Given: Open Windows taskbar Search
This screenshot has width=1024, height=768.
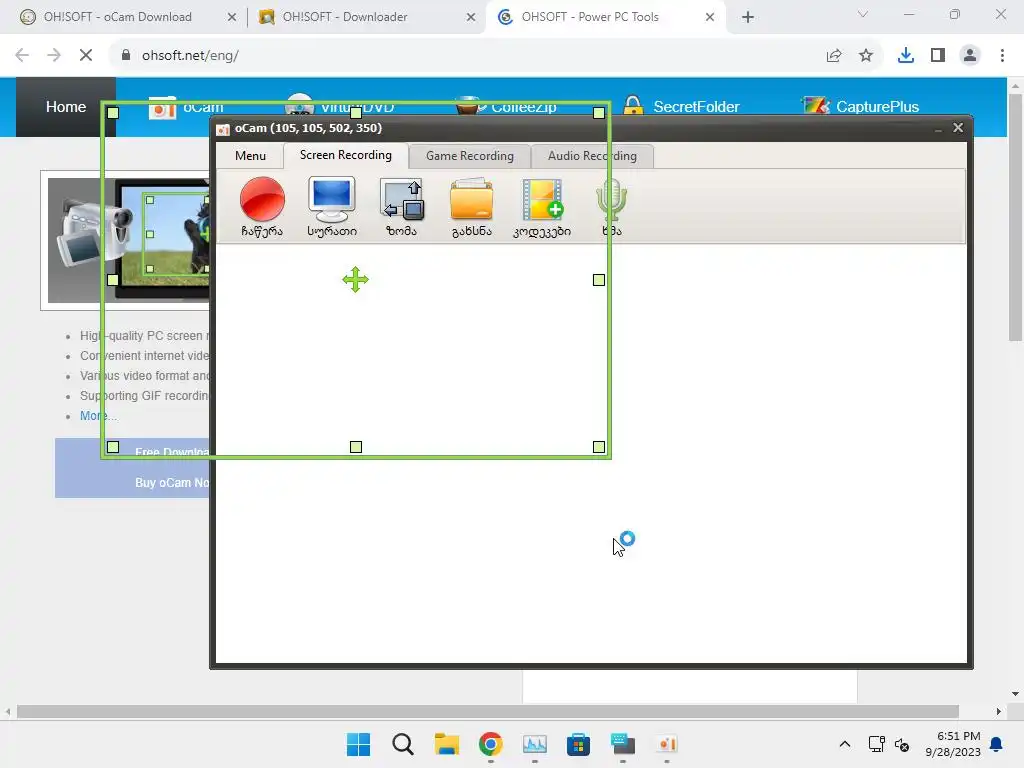Looking at the screenshot, I should click(403, 744).
